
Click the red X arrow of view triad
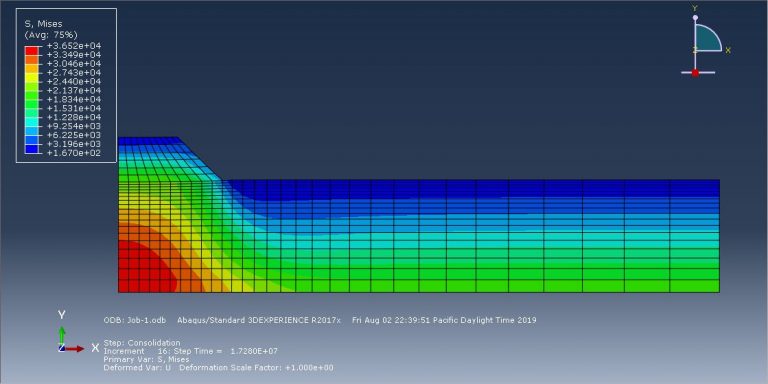point(75,349)
